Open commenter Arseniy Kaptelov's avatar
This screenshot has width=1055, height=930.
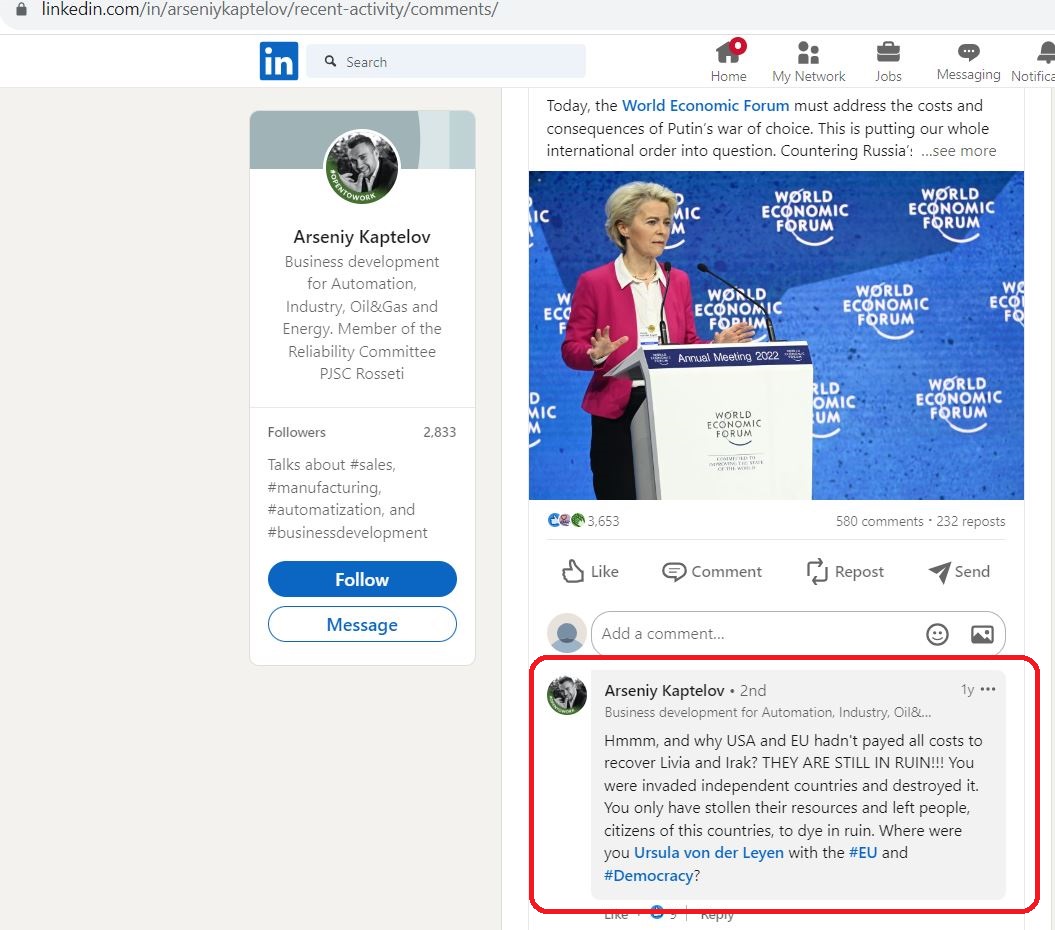pyautogui.click(x=567, y=694)
